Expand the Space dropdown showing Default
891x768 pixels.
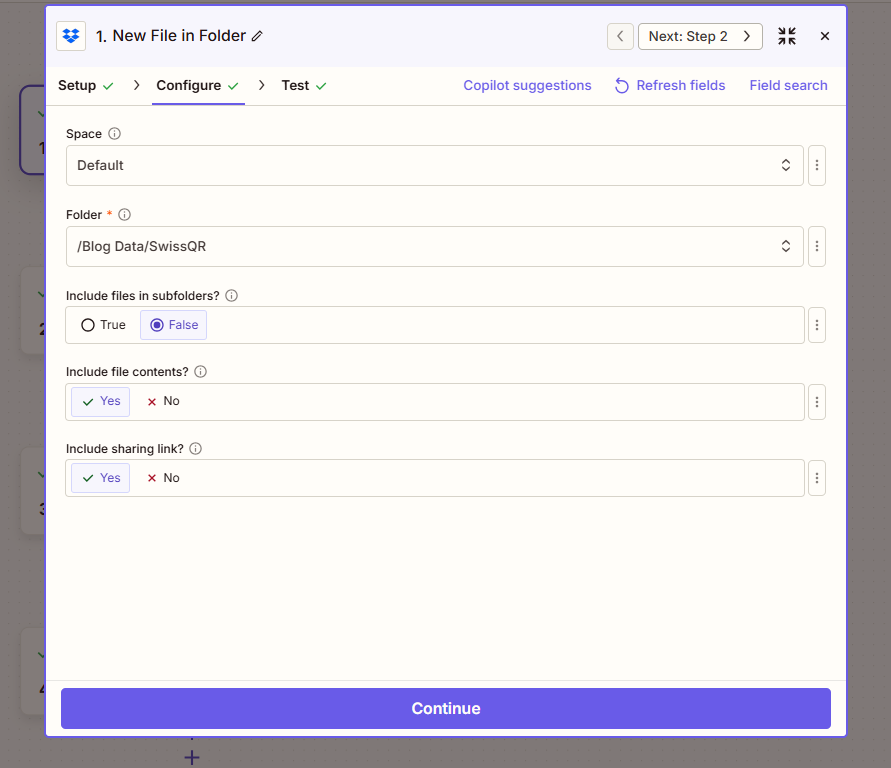434,165
